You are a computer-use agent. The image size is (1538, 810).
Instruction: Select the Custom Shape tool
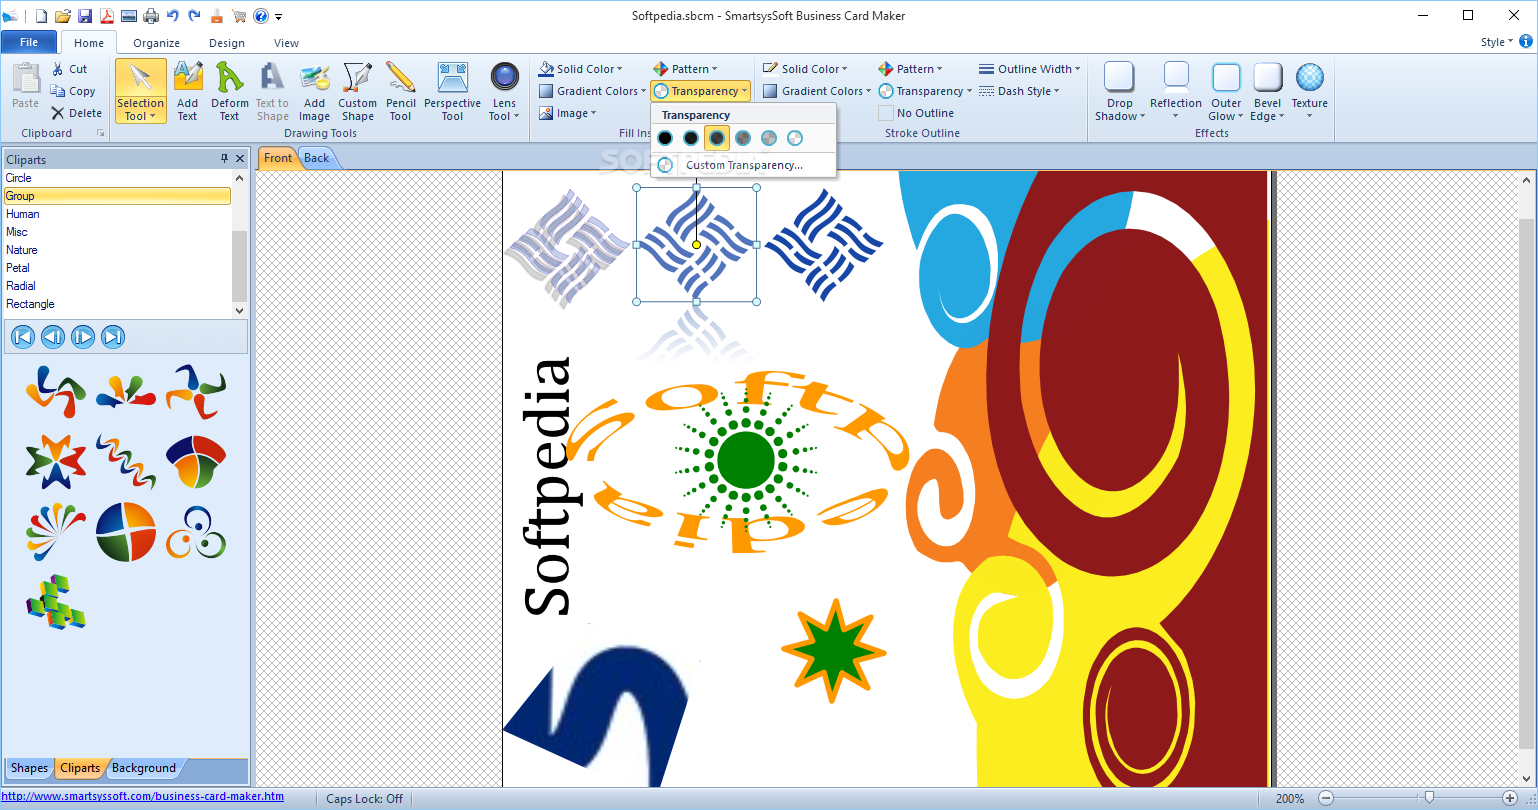[x=357, y=91]
